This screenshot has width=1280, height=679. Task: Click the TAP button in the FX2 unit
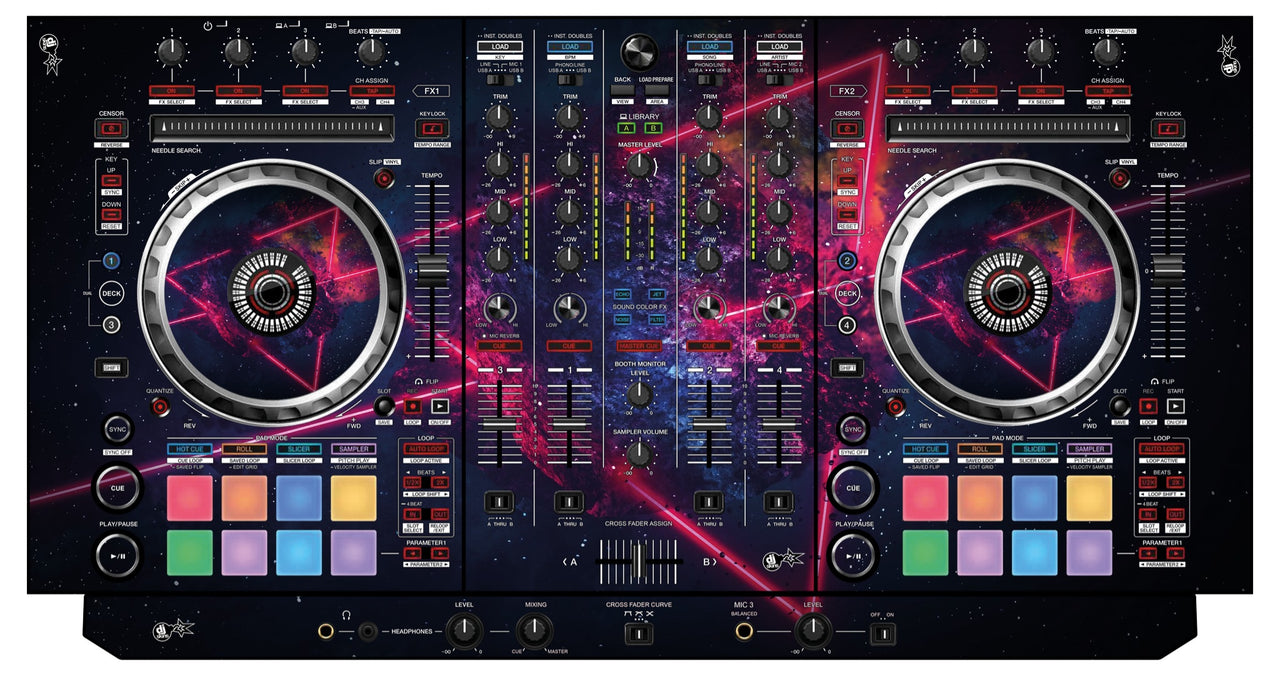tap(1108, 91)
